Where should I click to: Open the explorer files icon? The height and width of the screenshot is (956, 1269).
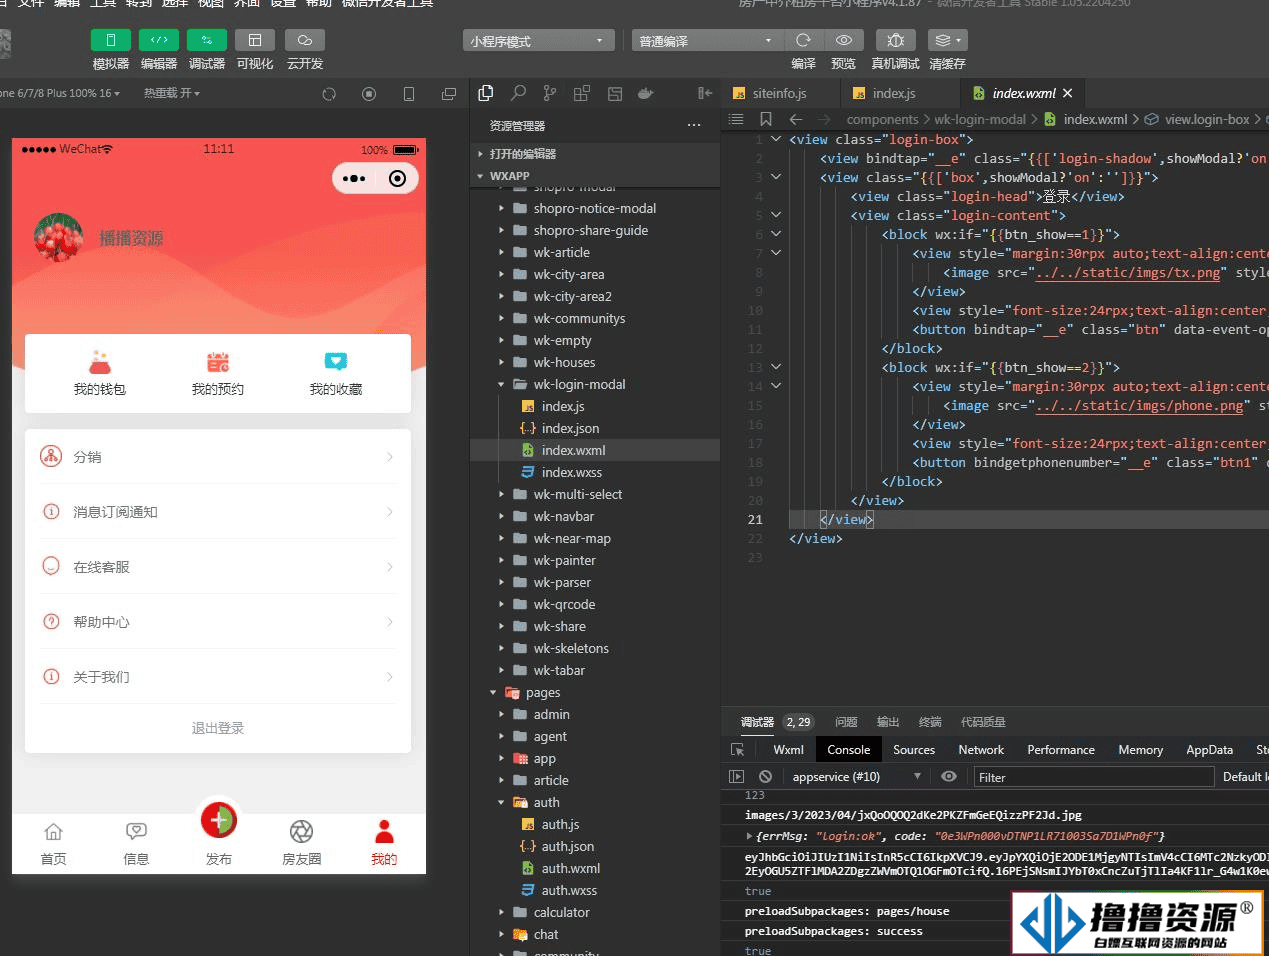point(486,93)
